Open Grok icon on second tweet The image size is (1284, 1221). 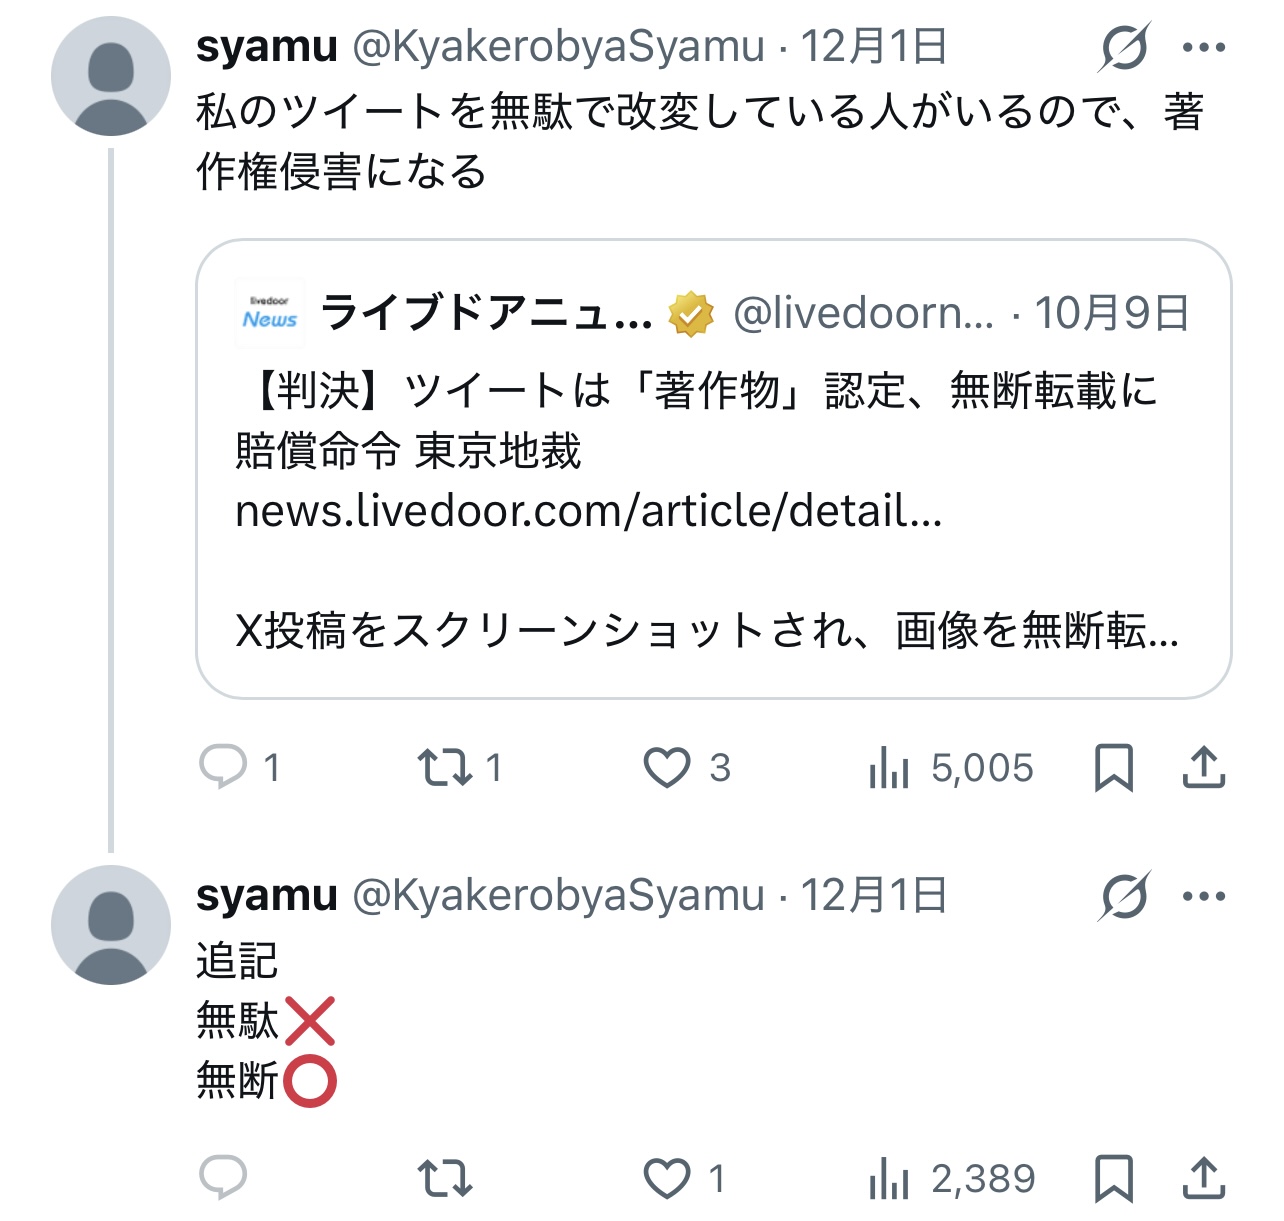(1124, 896)
